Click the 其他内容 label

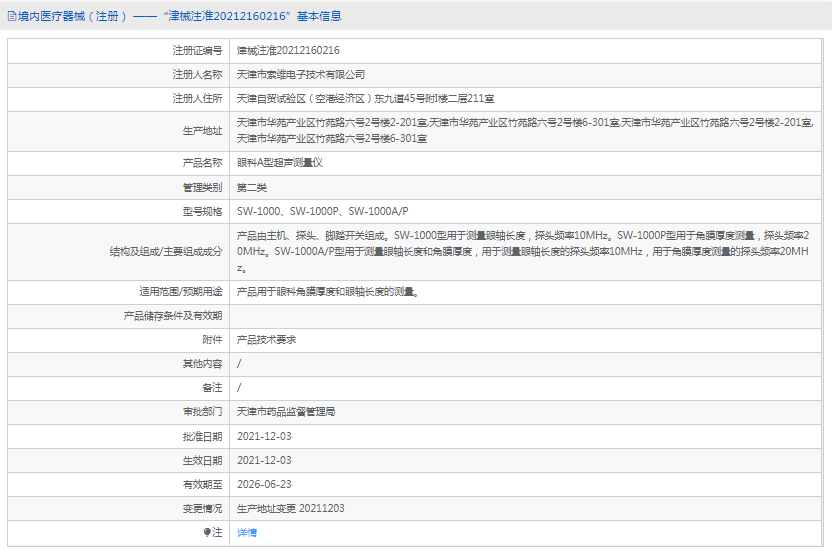coord(202,364)
